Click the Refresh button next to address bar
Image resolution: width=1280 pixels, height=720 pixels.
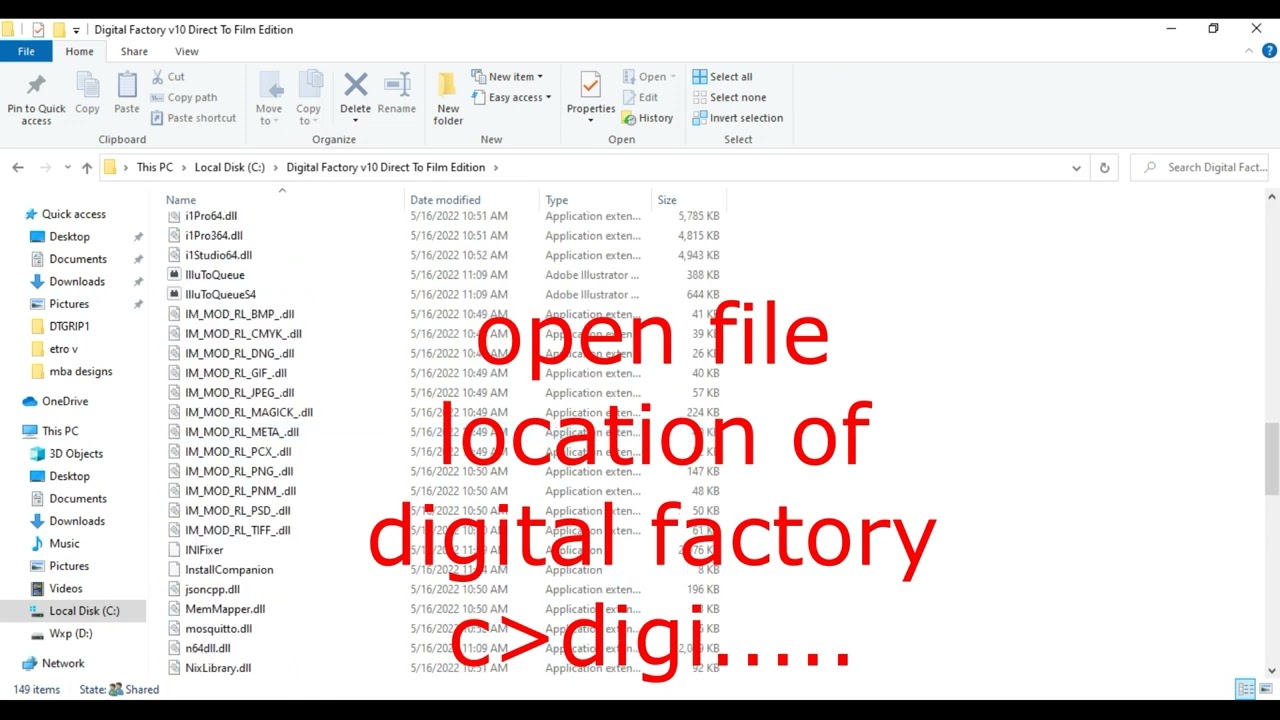[1104, 168]
